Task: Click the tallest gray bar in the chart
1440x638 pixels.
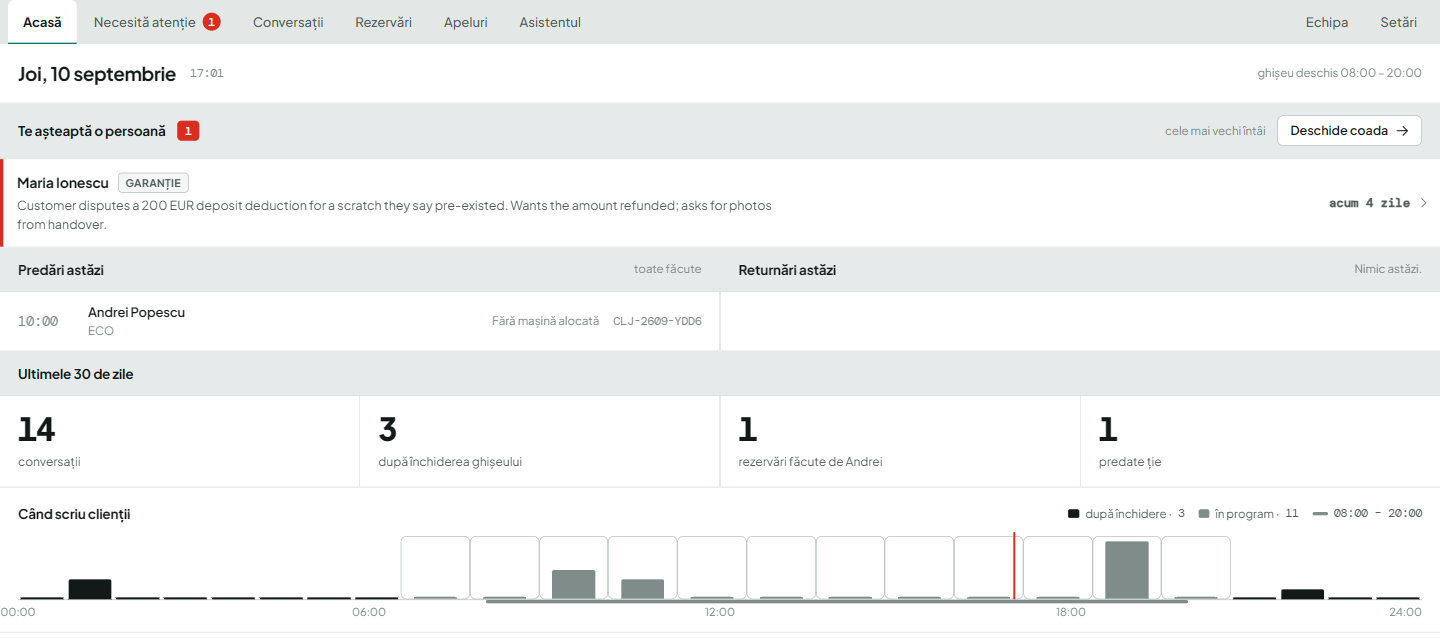Action: [x=1126, y=570]
